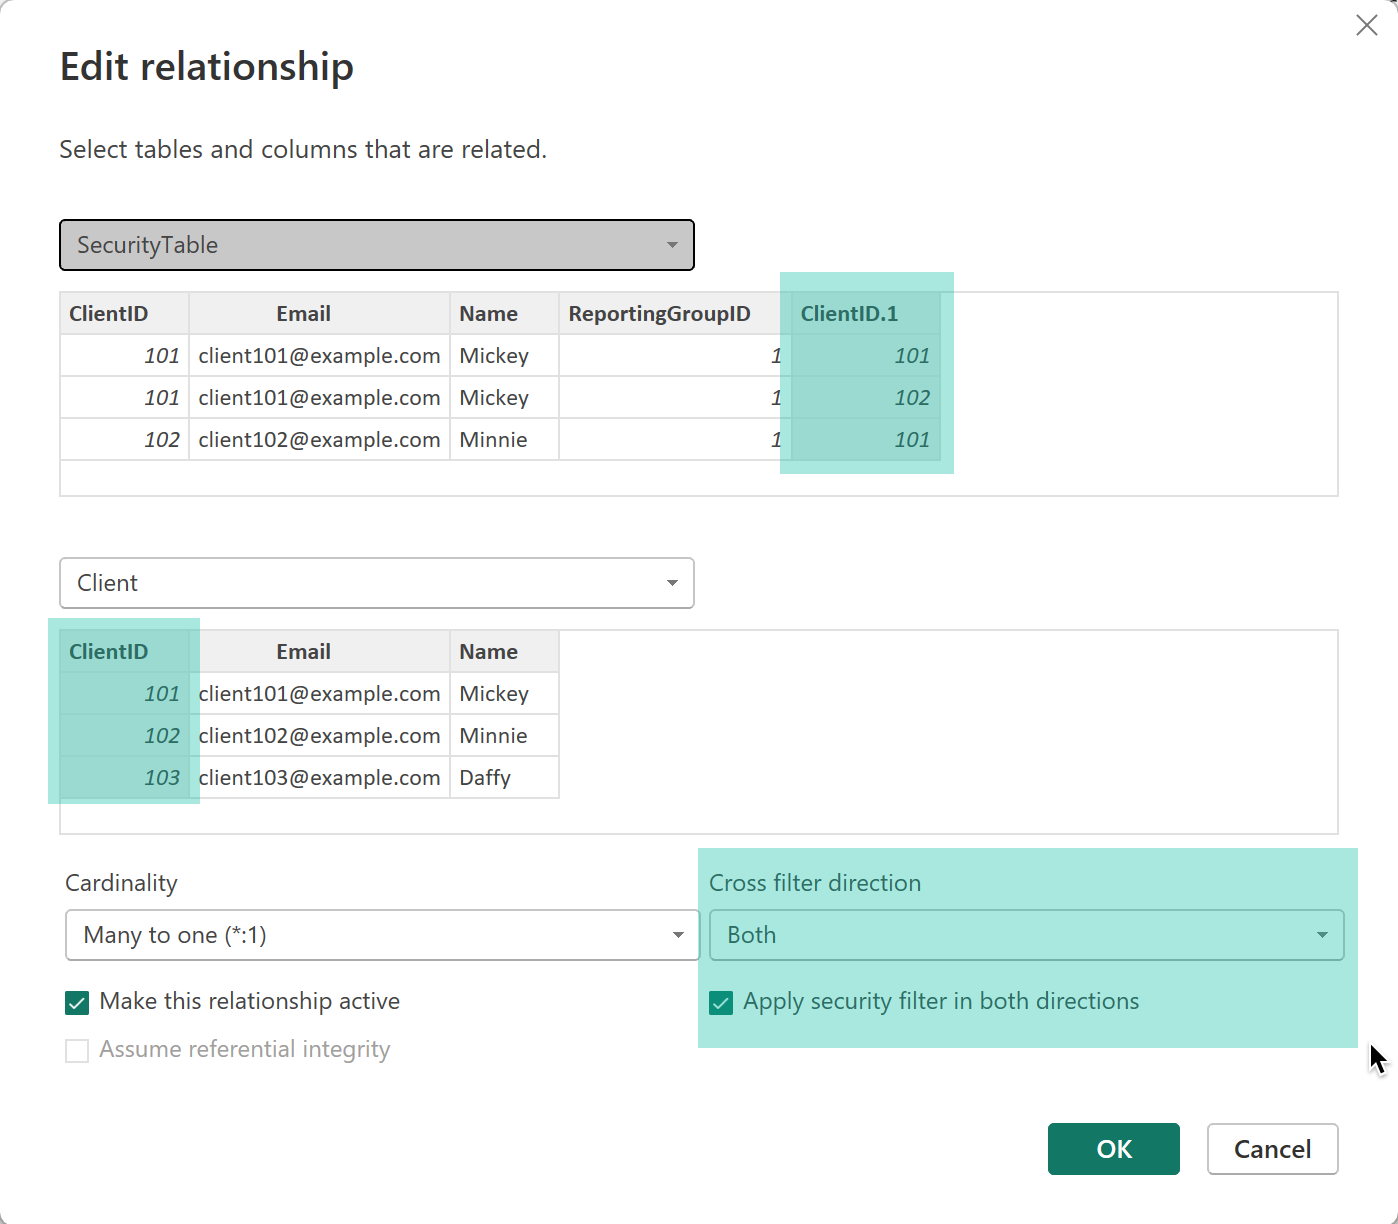This screenshot has width=1398, height=1224.
Task: Open the Cross filter direction dropdown
Action: (x=1026, y=935)
